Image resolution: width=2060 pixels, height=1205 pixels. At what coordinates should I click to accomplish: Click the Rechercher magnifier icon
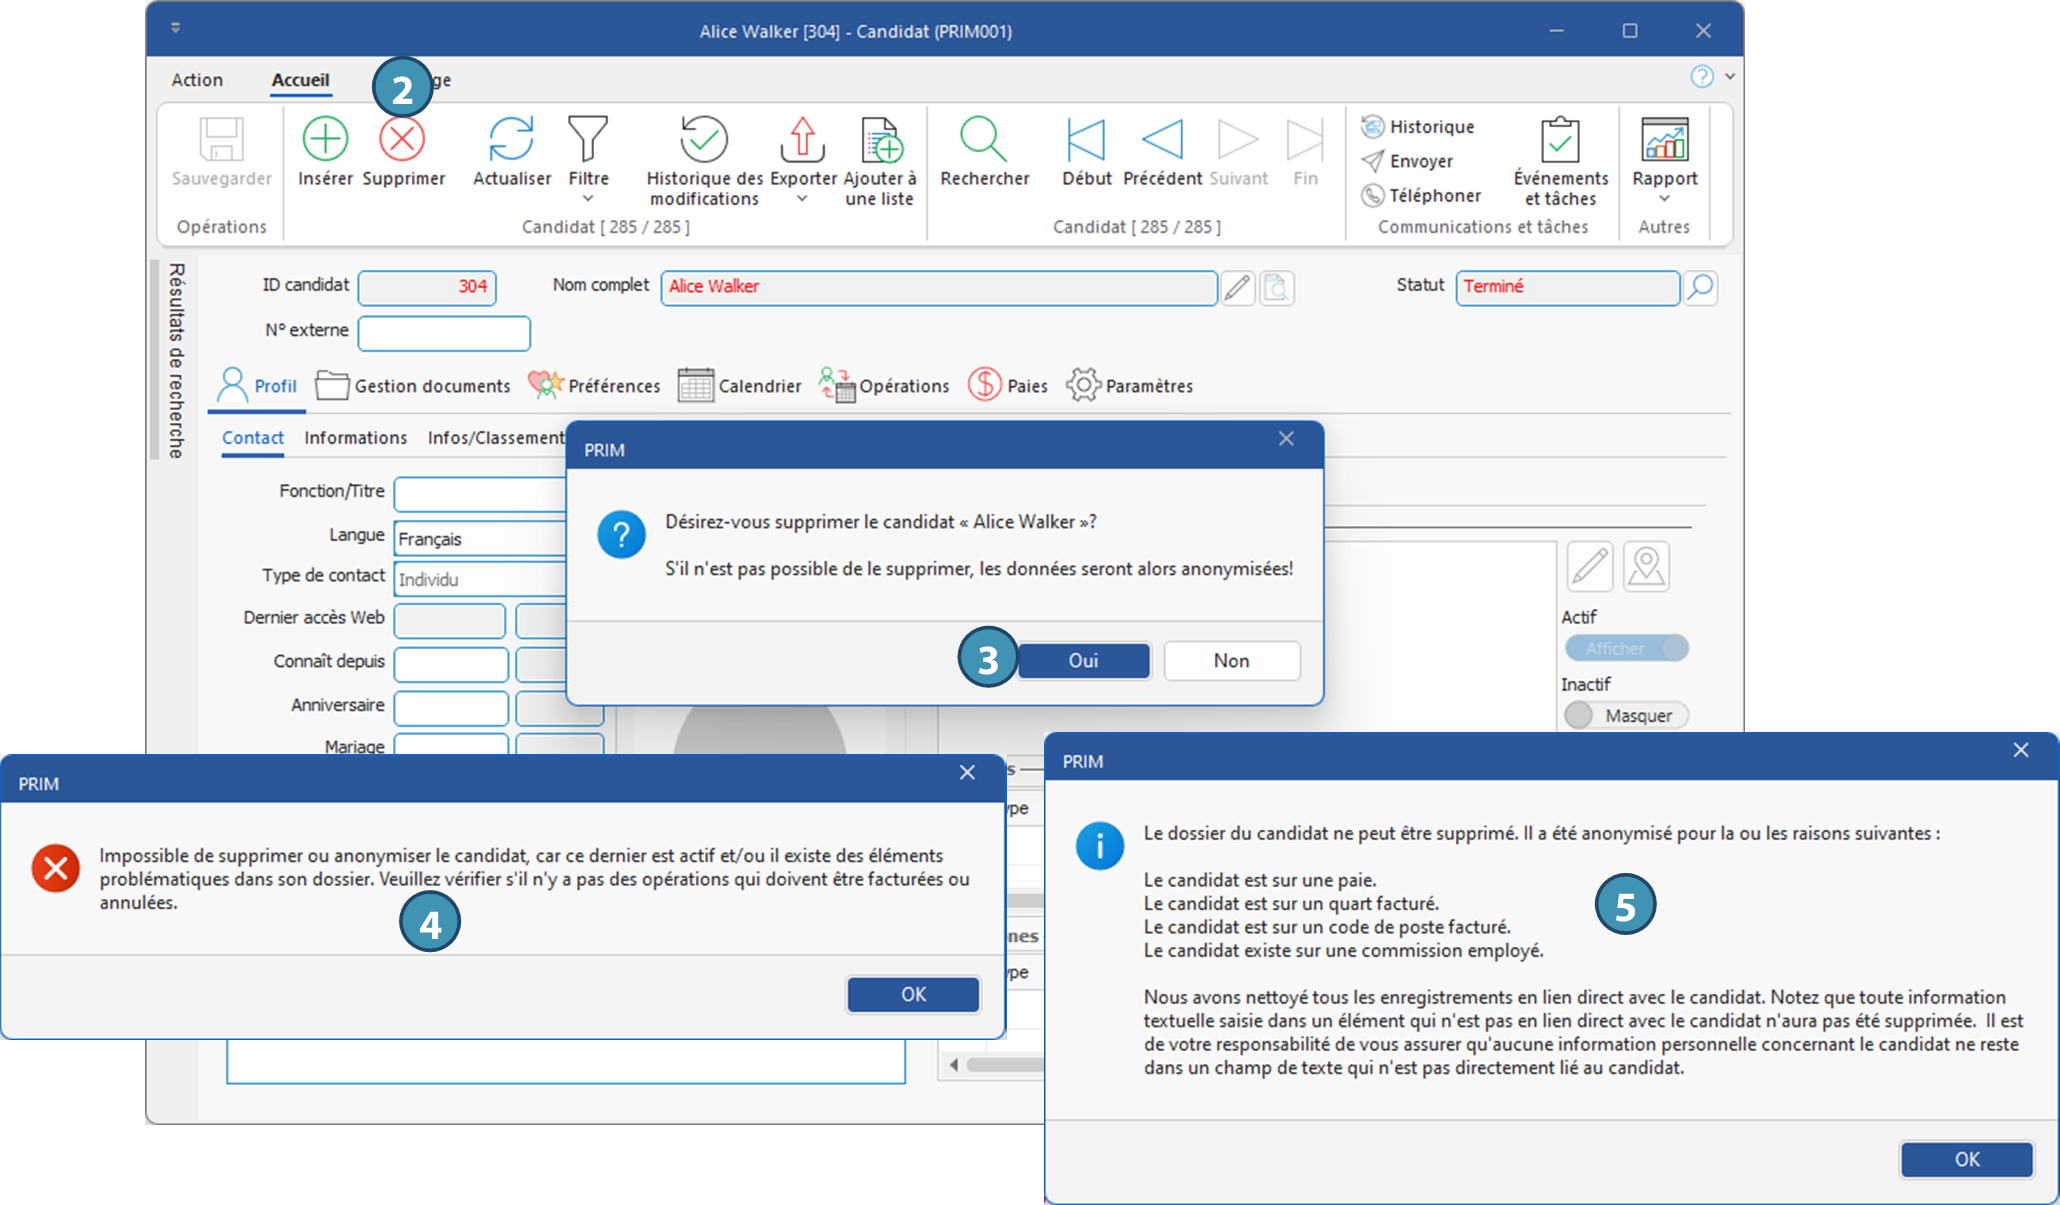(983, 139)
